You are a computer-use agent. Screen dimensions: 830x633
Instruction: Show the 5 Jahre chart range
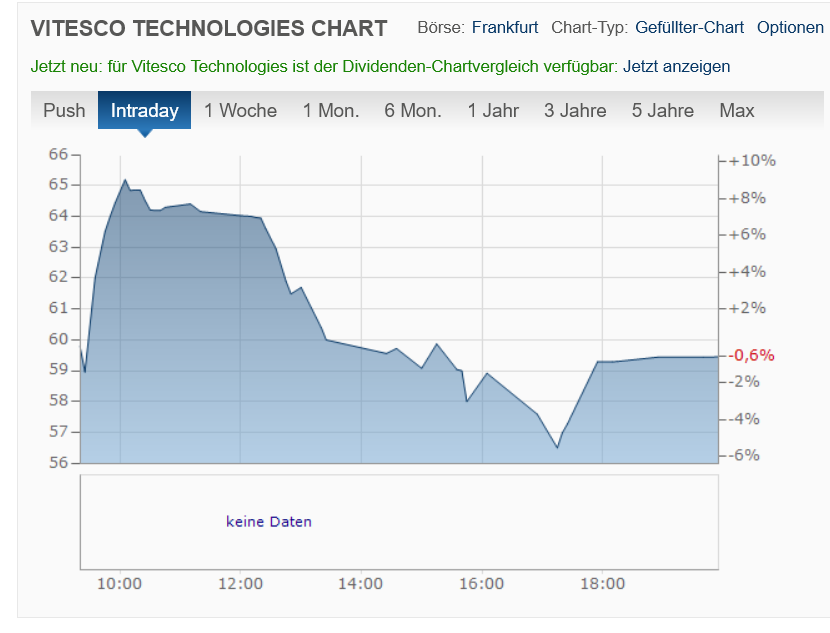663,110
